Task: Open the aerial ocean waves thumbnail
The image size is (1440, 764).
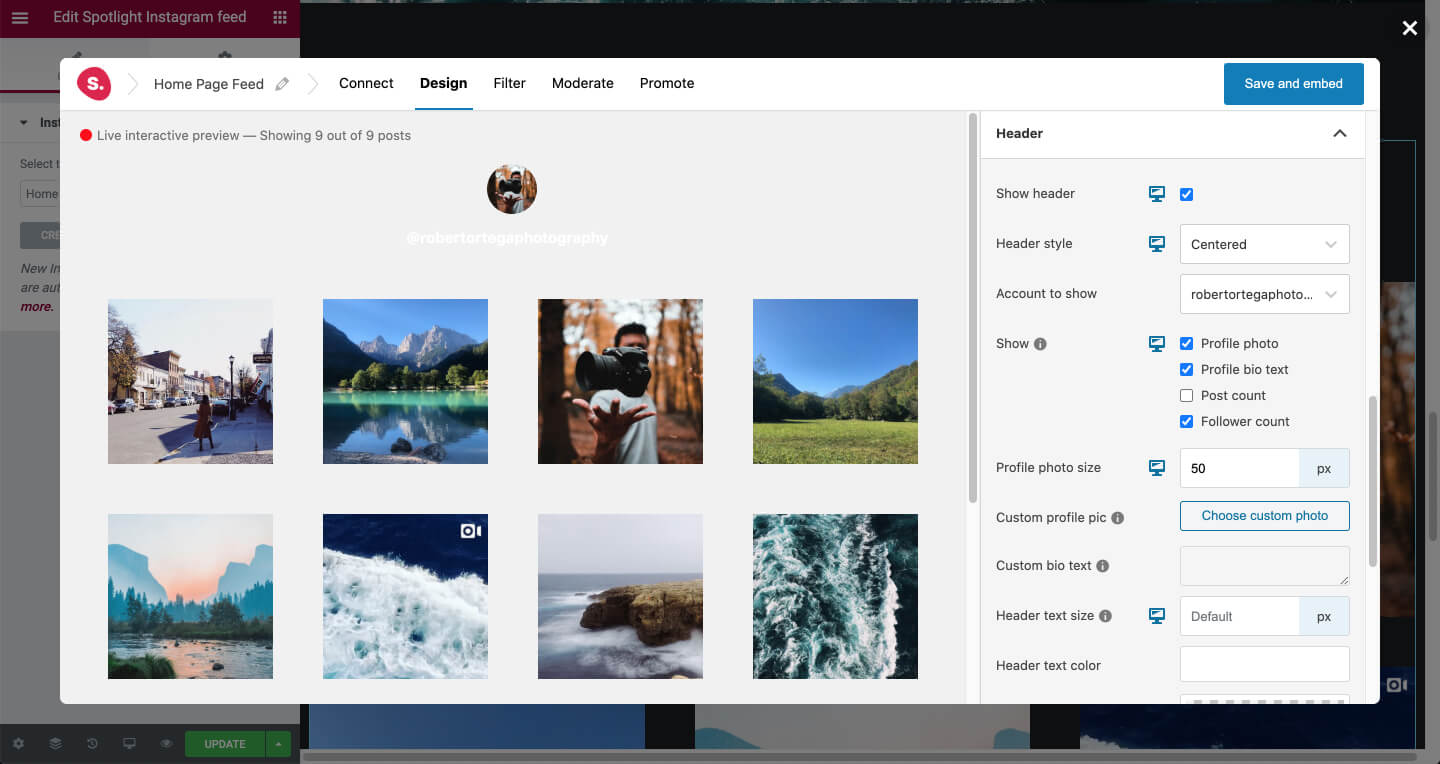Action: pyautogui.click(x=835, y=596)
